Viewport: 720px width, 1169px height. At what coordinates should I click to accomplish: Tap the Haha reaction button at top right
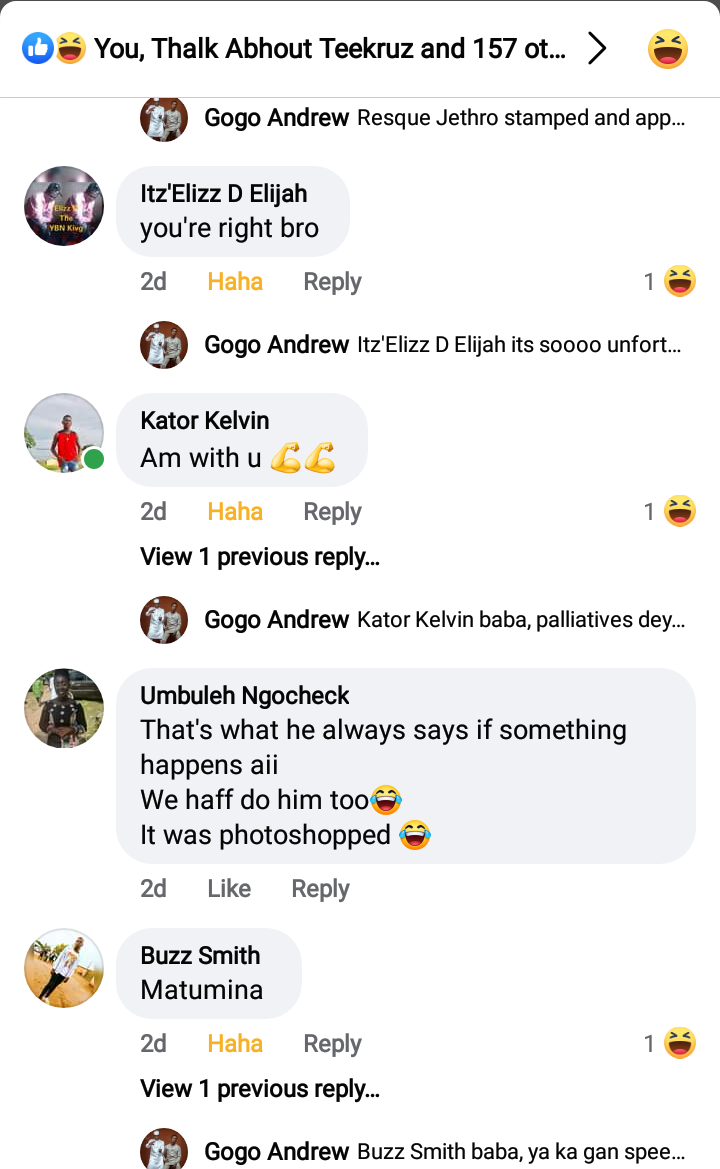tap(667, 48)
